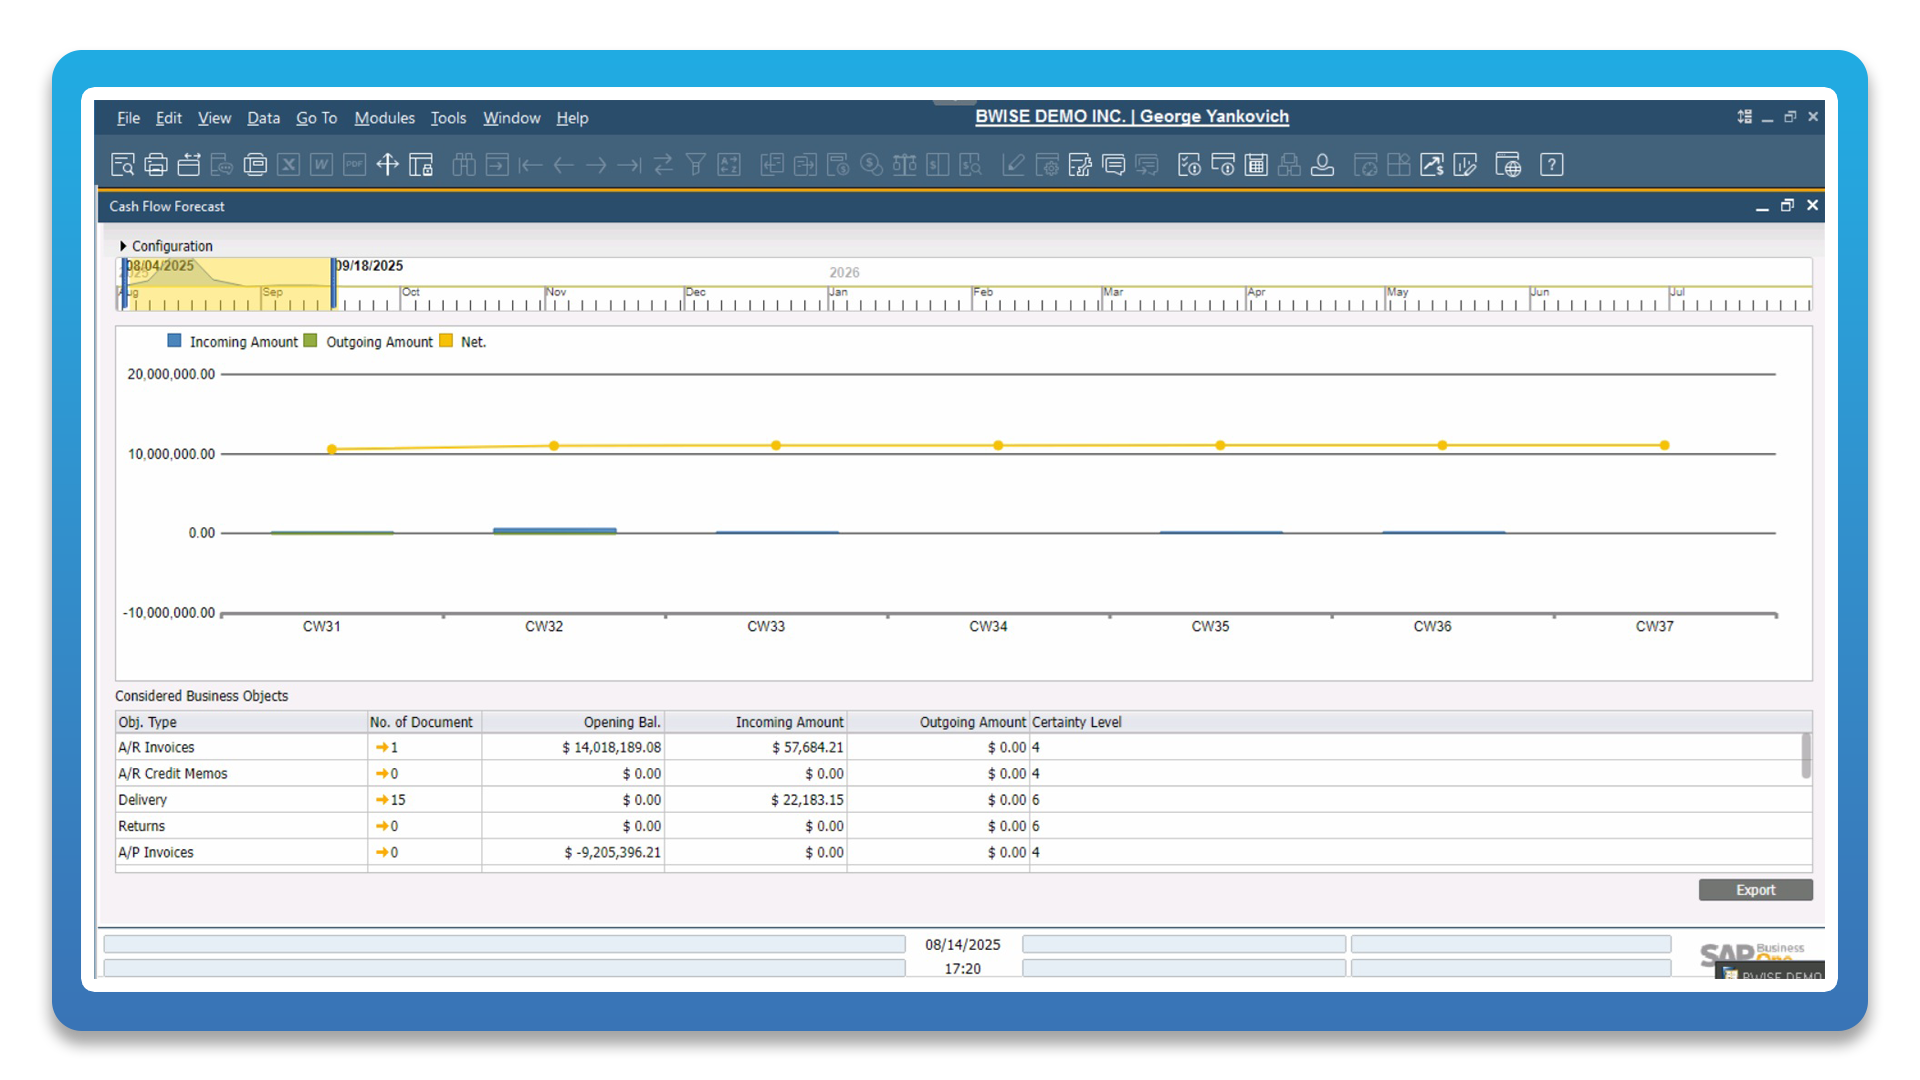
Task: Export the report to Excel
Action: click(x=288, y=164)
